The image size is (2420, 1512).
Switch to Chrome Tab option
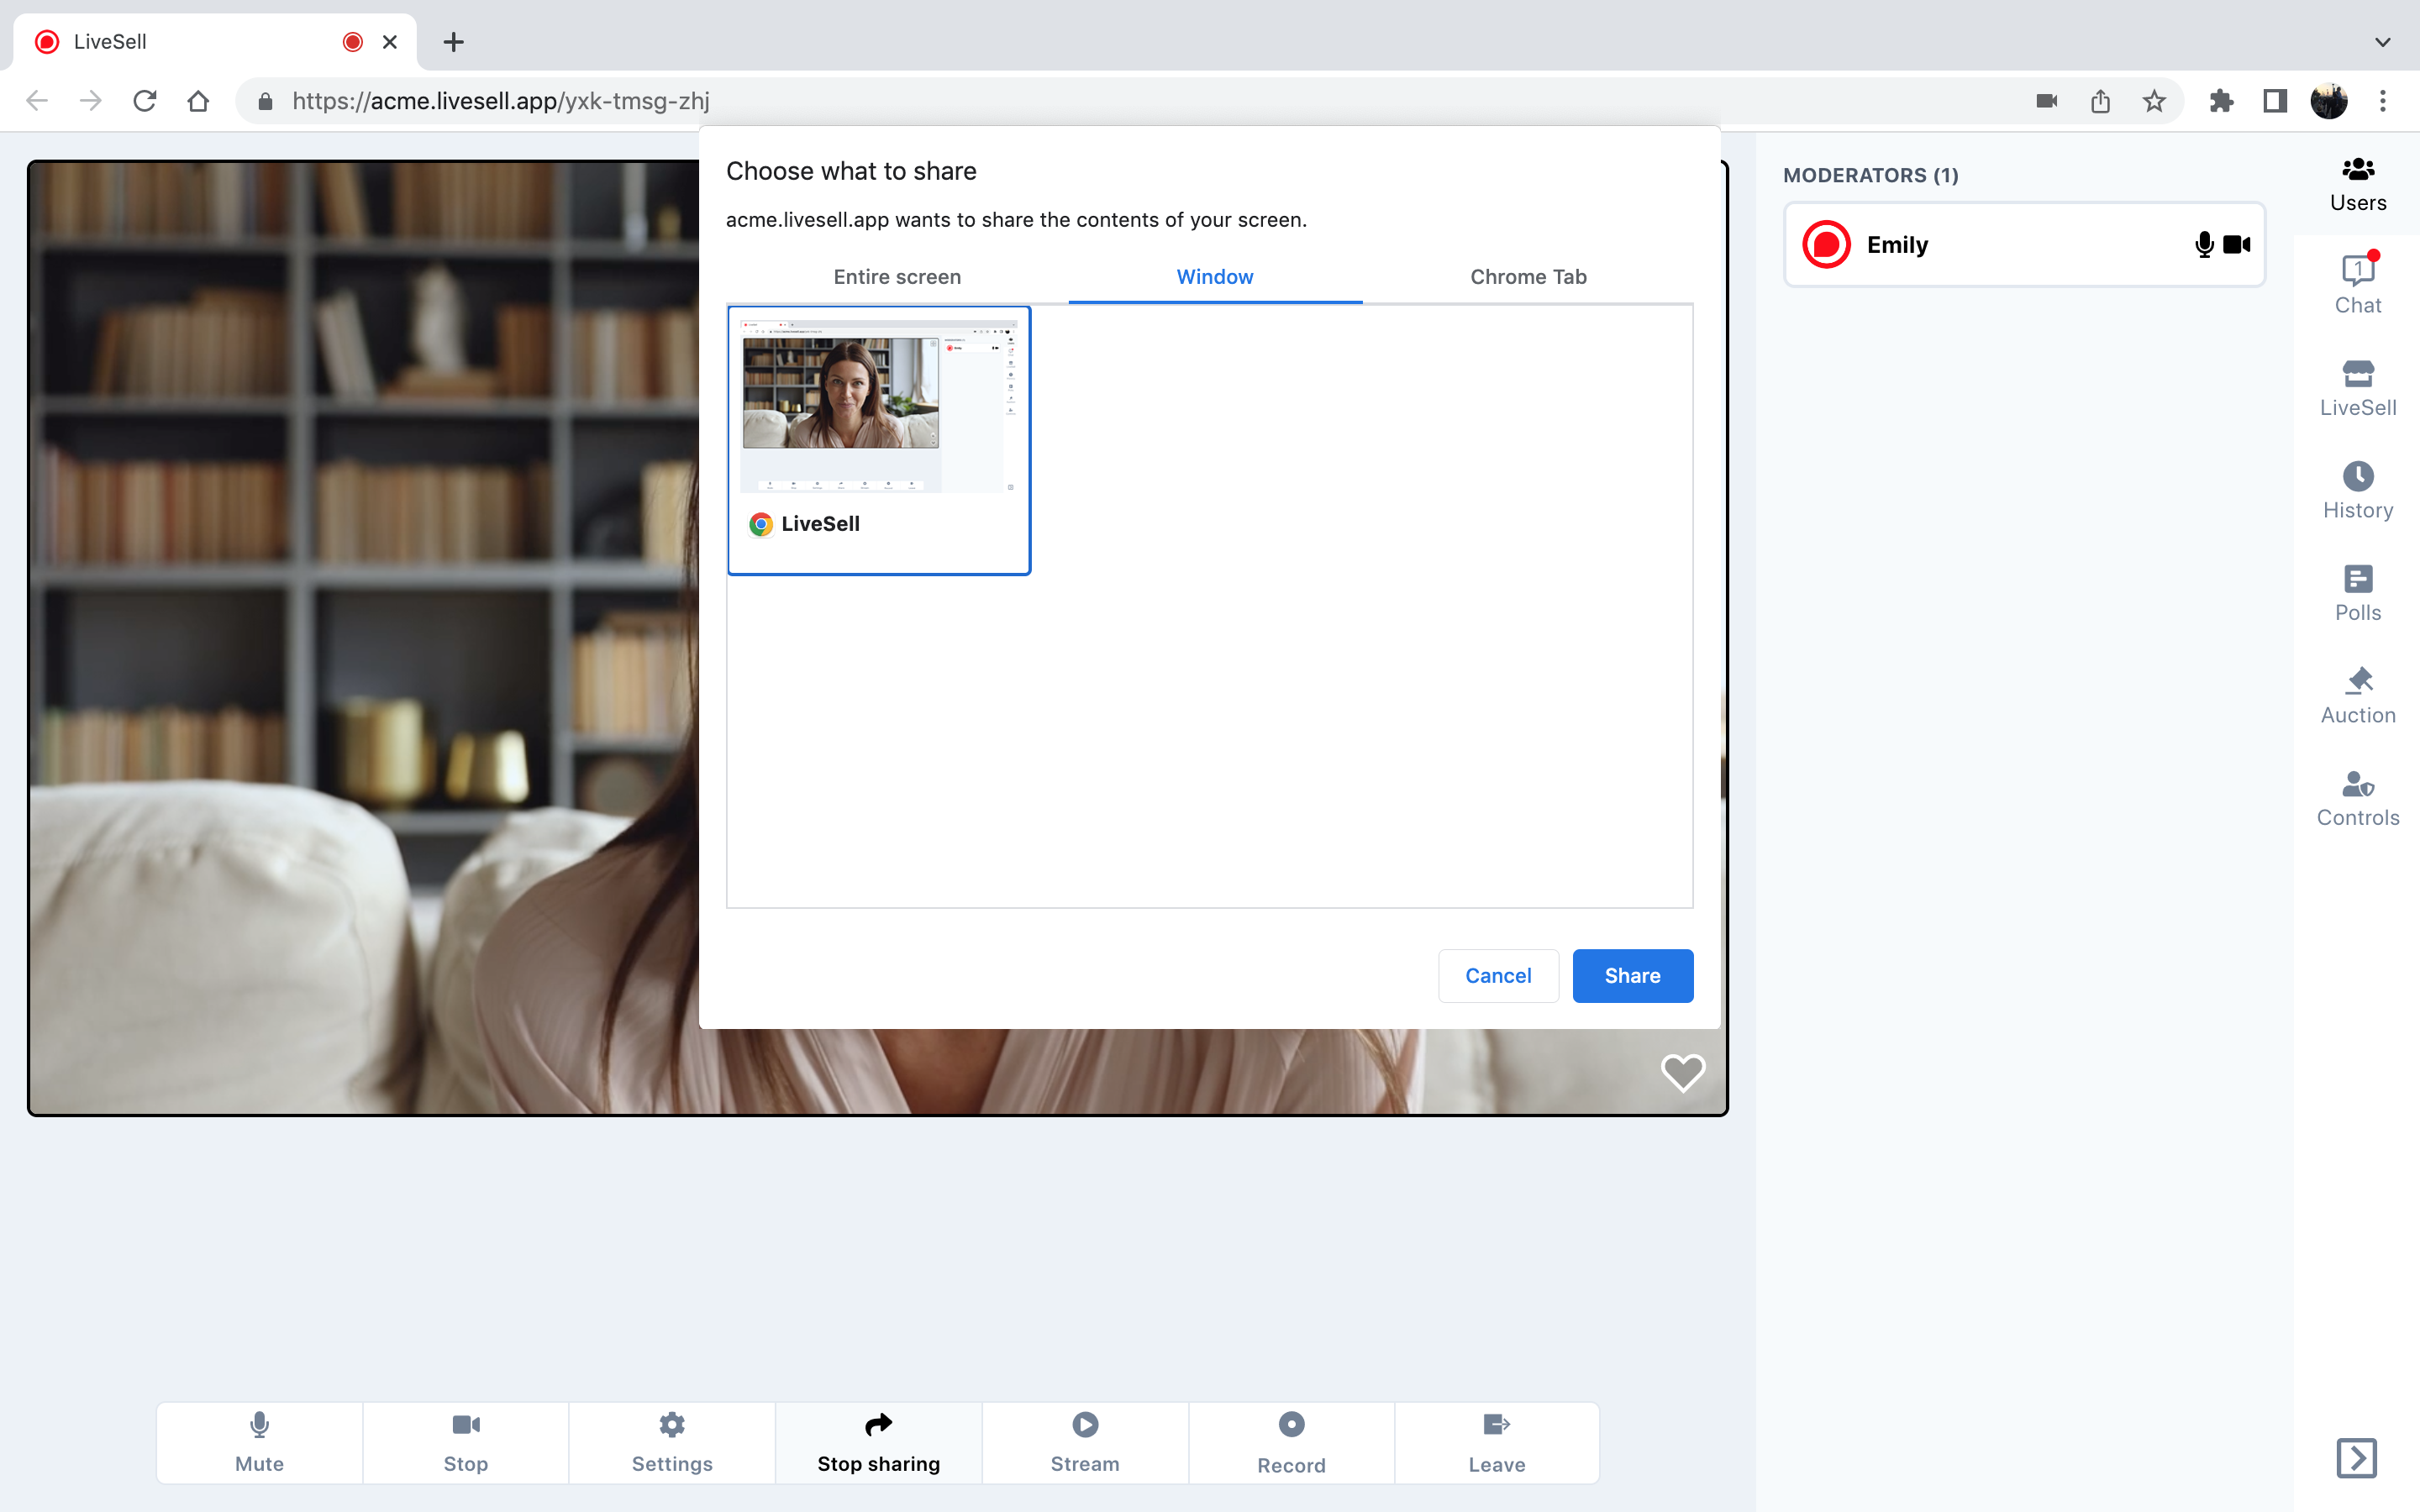(x=1528, y=277)
